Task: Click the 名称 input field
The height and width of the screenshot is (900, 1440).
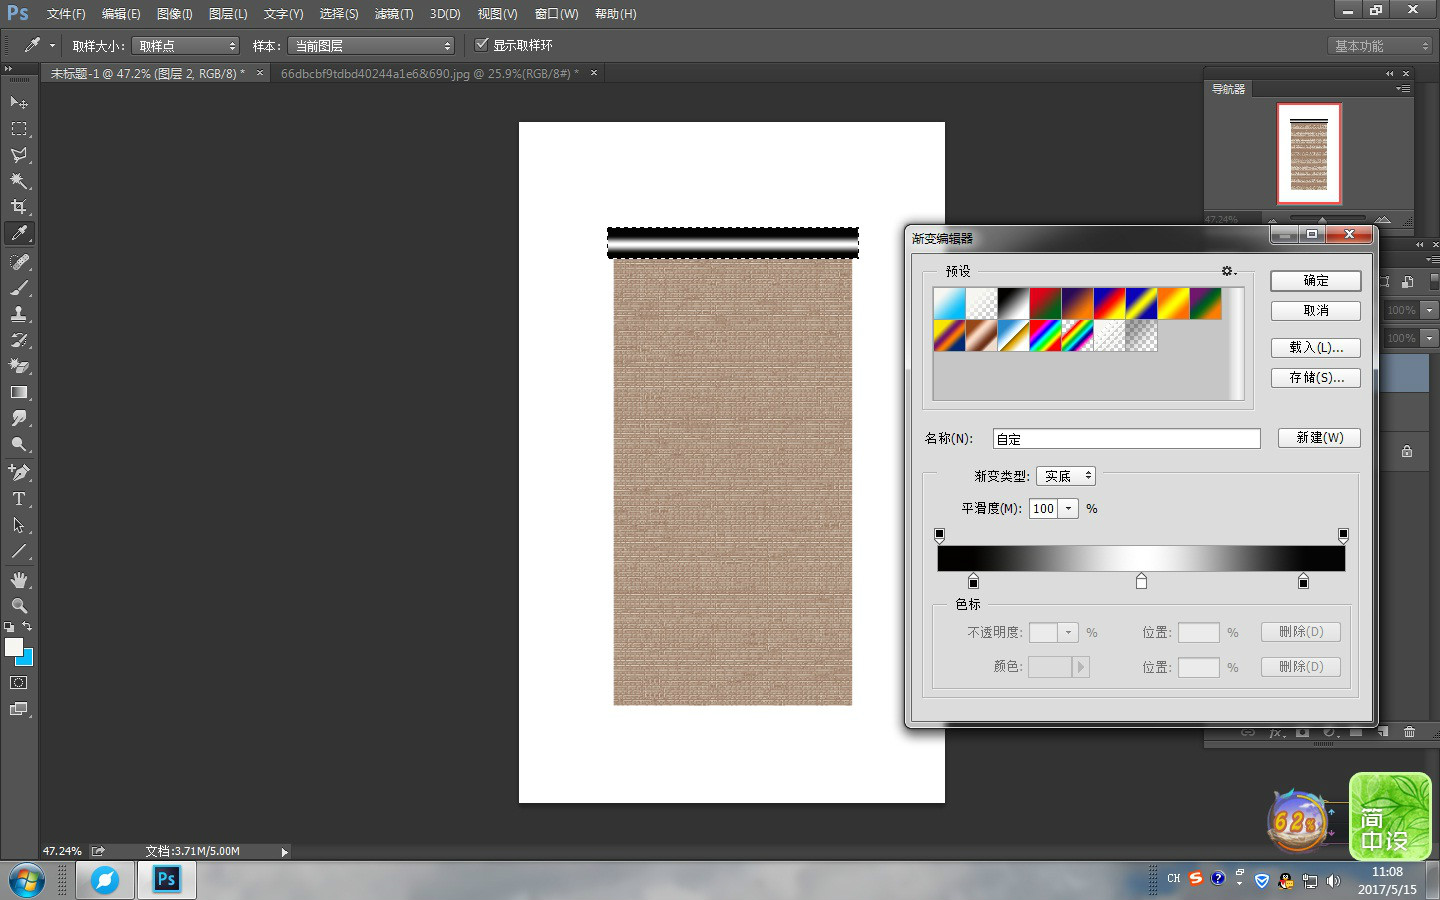Action: (x=1127, y=439)
